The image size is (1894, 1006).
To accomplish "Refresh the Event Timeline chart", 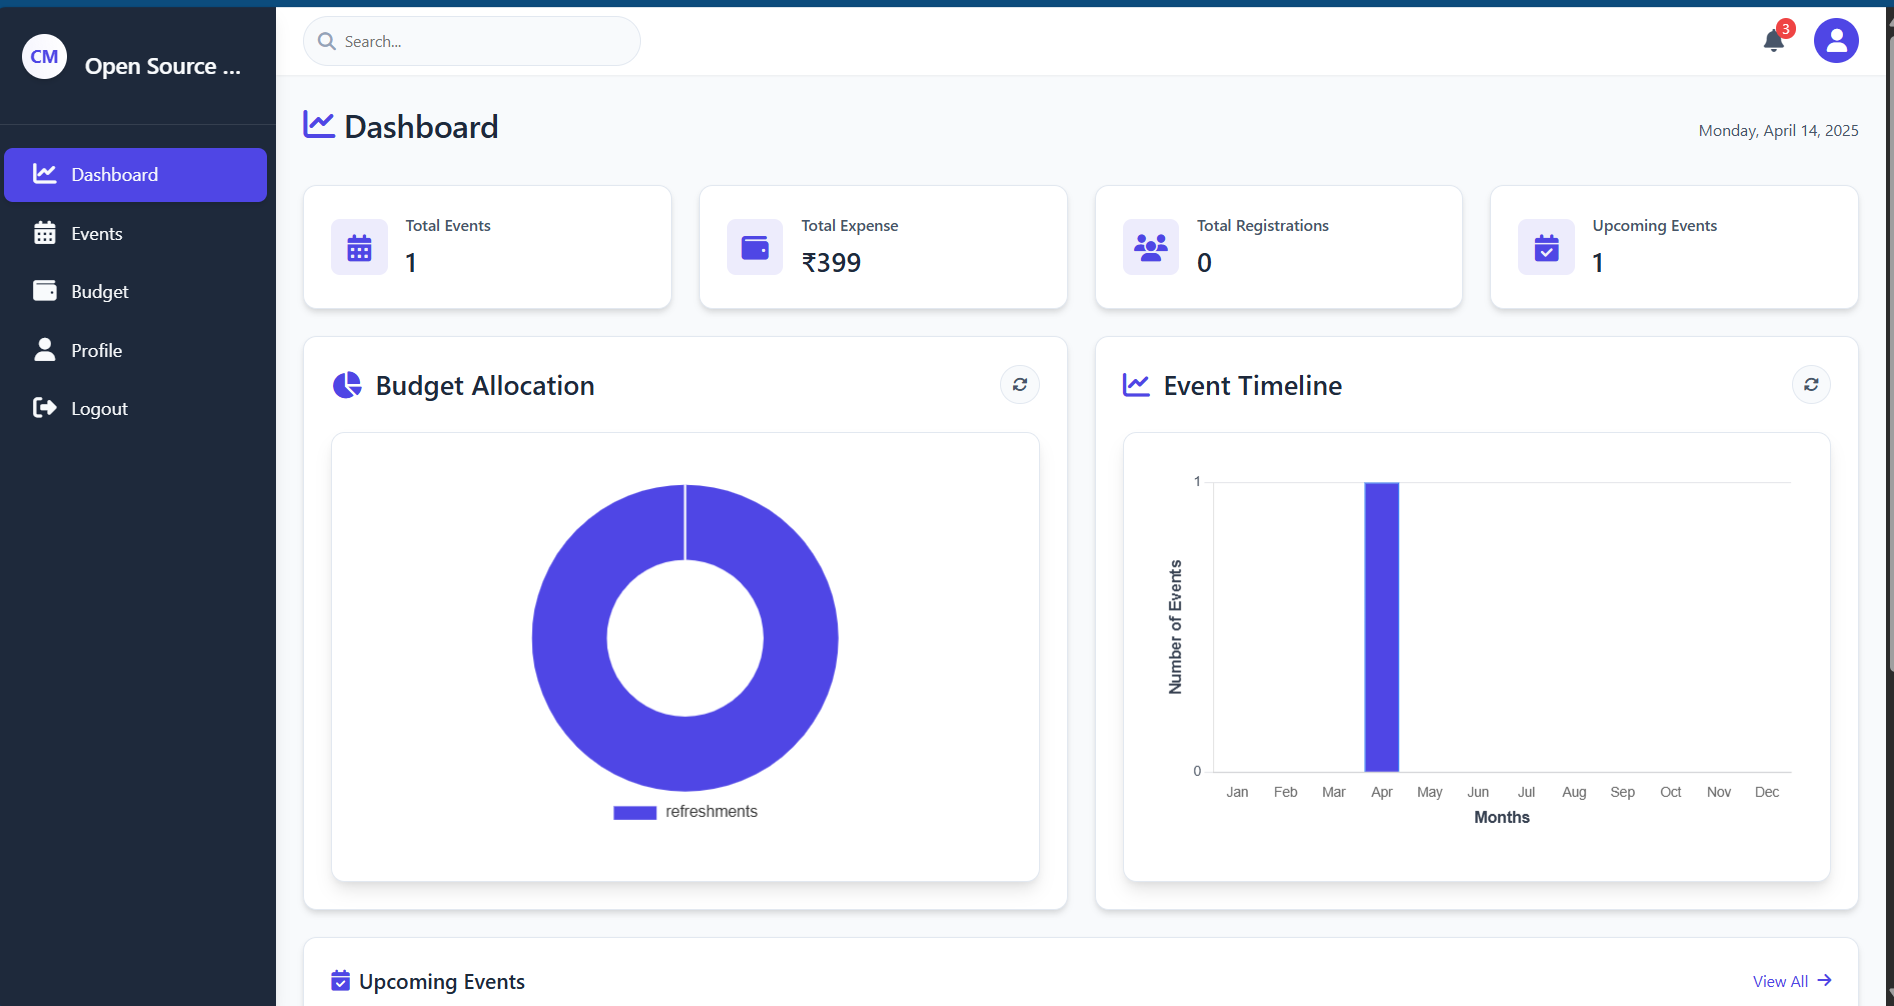I will point(1811,384).
